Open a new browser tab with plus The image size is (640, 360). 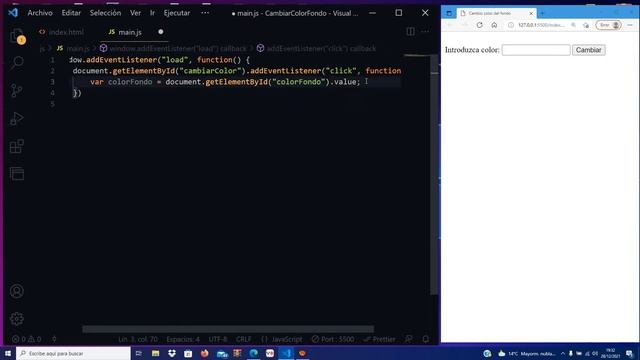click(542, 13)
